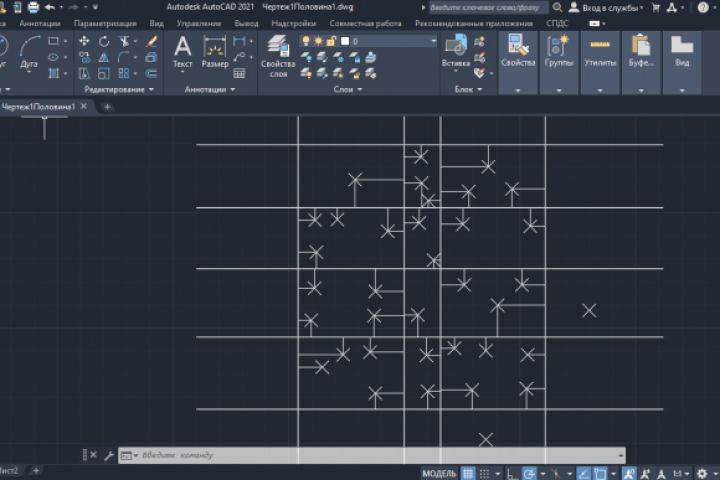
Task: Select the Rotate tool
Action: coord(104,41)
